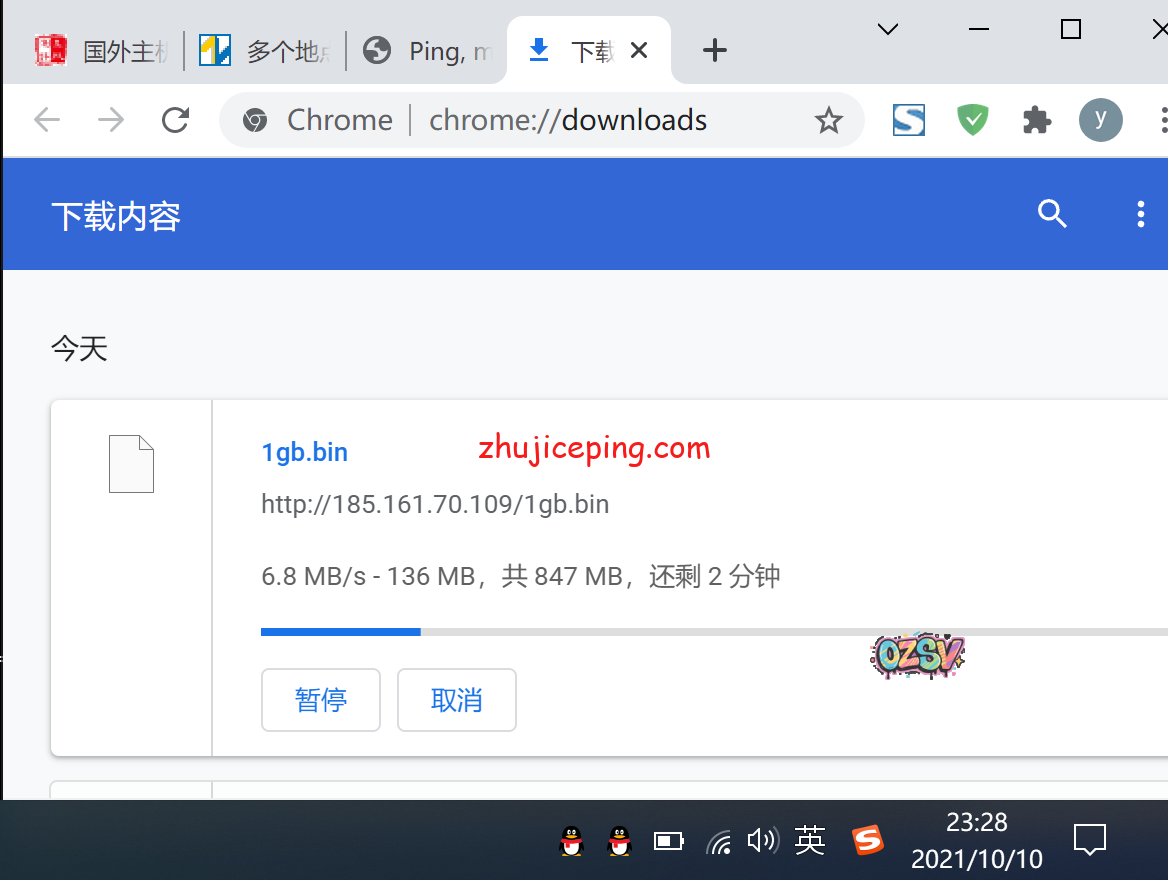Open the downloads page three-dot menu
Screen dimensions: 1168x880
1140,214
